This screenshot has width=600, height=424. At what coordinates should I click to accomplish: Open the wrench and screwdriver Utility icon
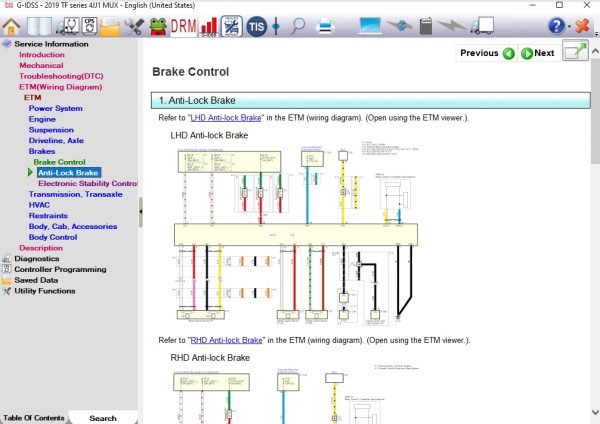[134, 26]
